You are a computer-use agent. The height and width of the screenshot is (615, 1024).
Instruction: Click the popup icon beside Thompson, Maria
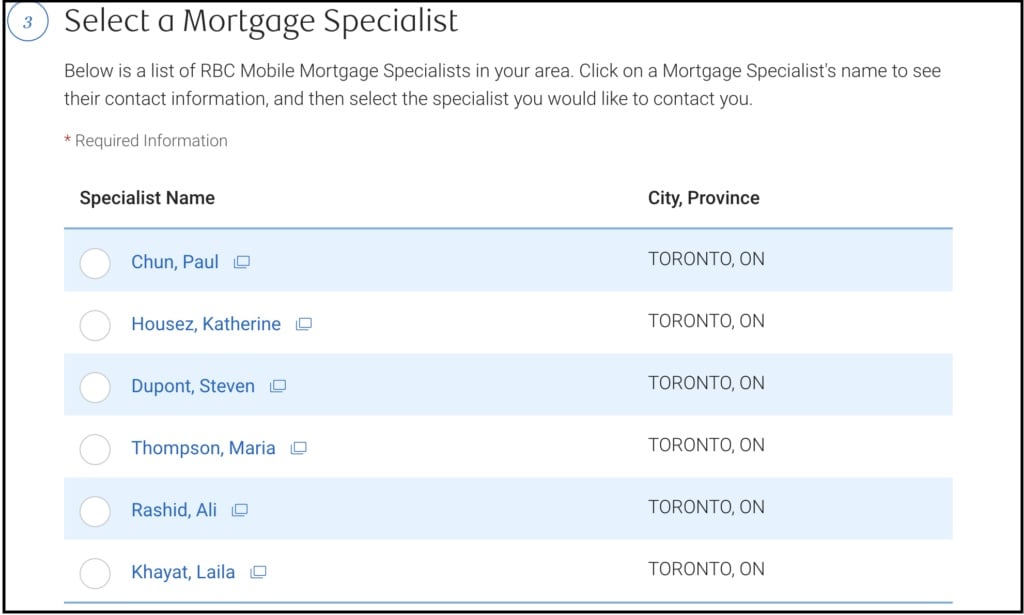(x=298, y=448)
